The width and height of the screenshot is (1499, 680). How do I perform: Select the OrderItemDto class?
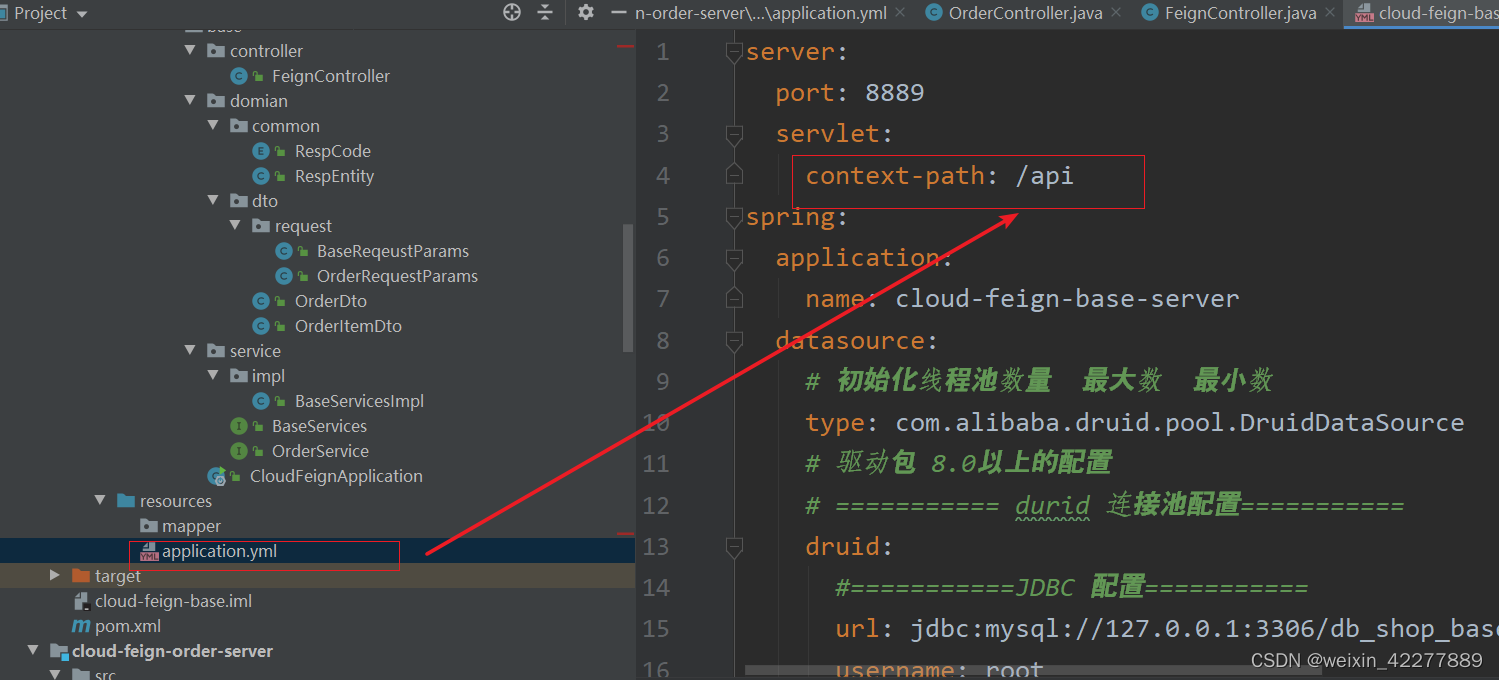coord(348,326)
